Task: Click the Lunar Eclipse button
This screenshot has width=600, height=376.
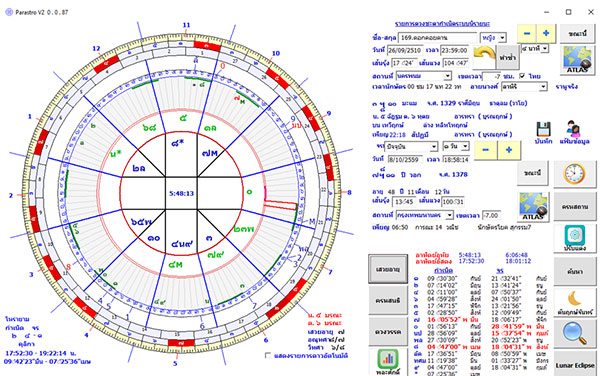Action: click(575, 365)
